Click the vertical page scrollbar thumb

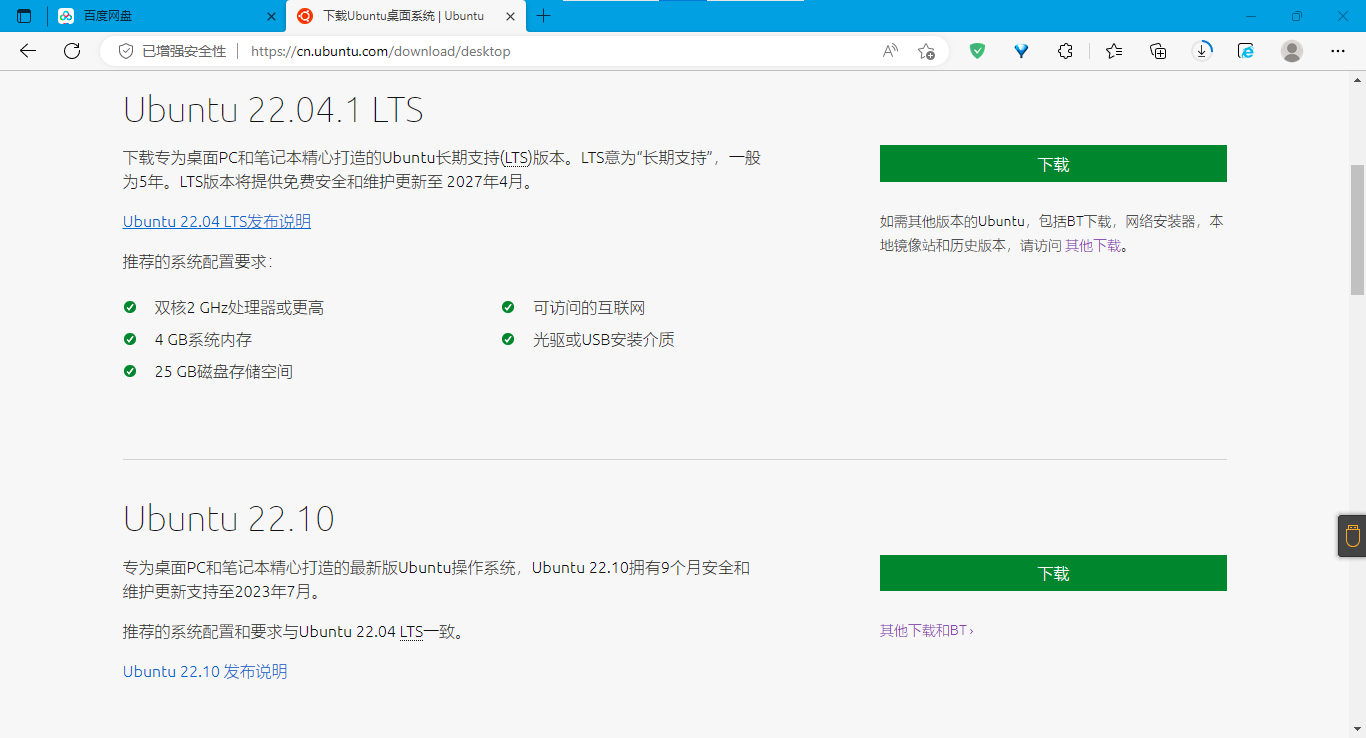coord(1357,230)
